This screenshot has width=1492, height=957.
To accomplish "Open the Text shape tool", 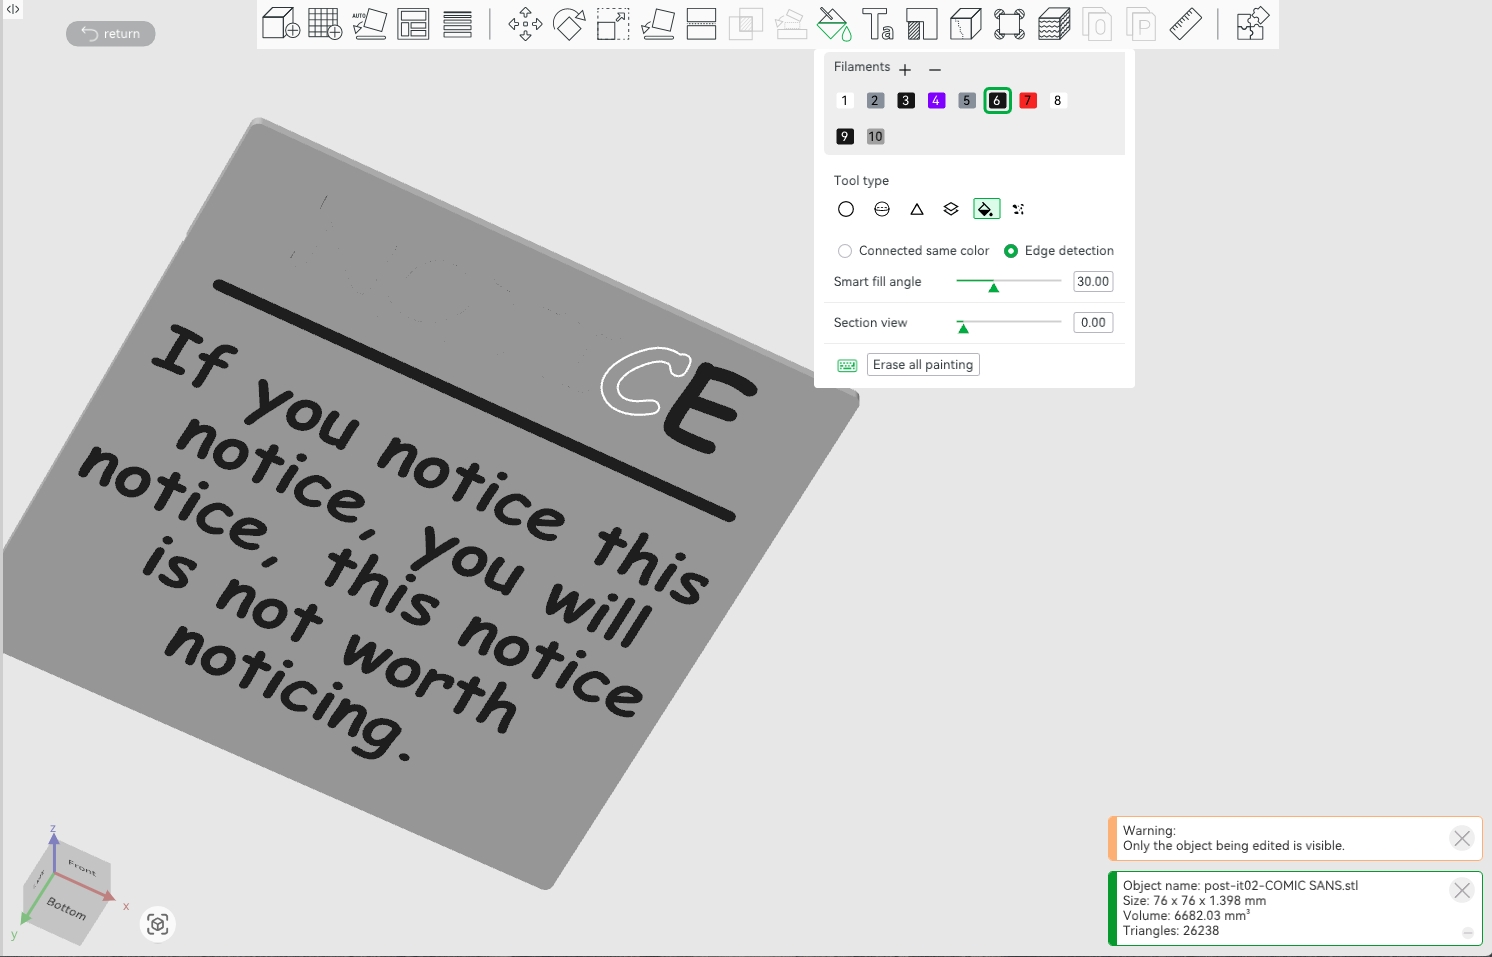I will [x=877, y=23].
